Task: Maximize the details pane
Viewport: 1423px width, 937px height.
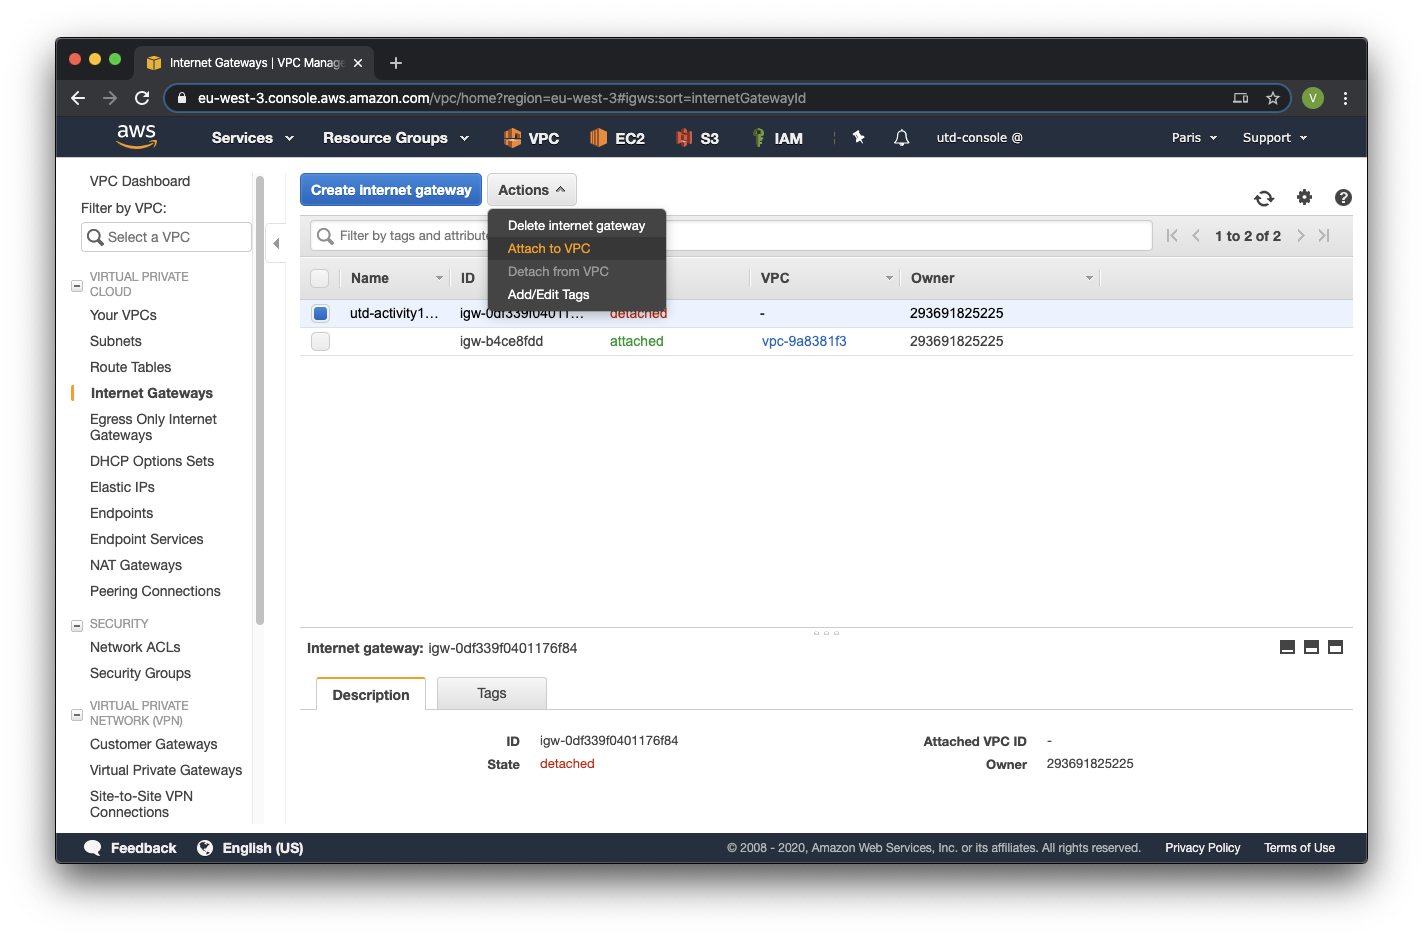Action: point(1335,647)
